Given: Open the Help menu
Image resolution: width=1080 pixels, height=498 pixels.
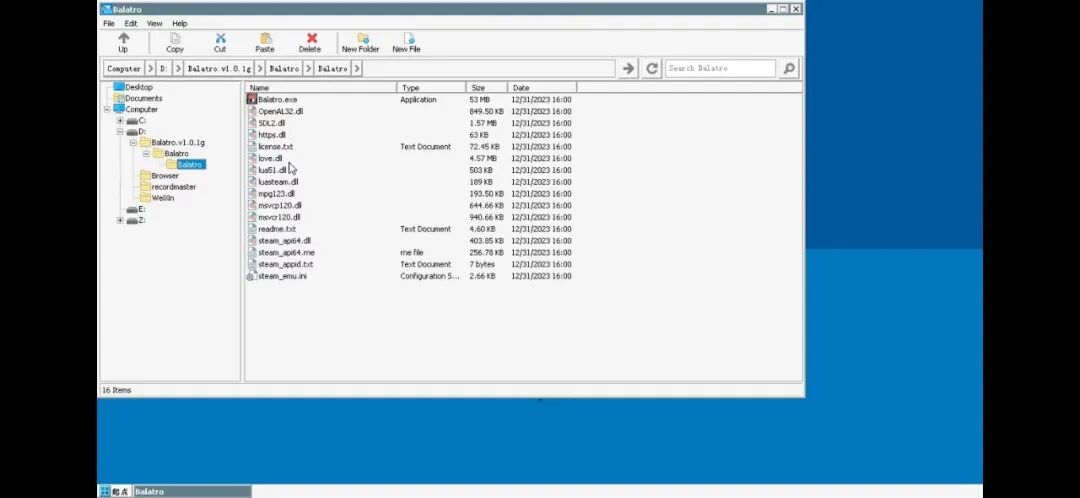Looking at the screenshot, I should 180,23.
